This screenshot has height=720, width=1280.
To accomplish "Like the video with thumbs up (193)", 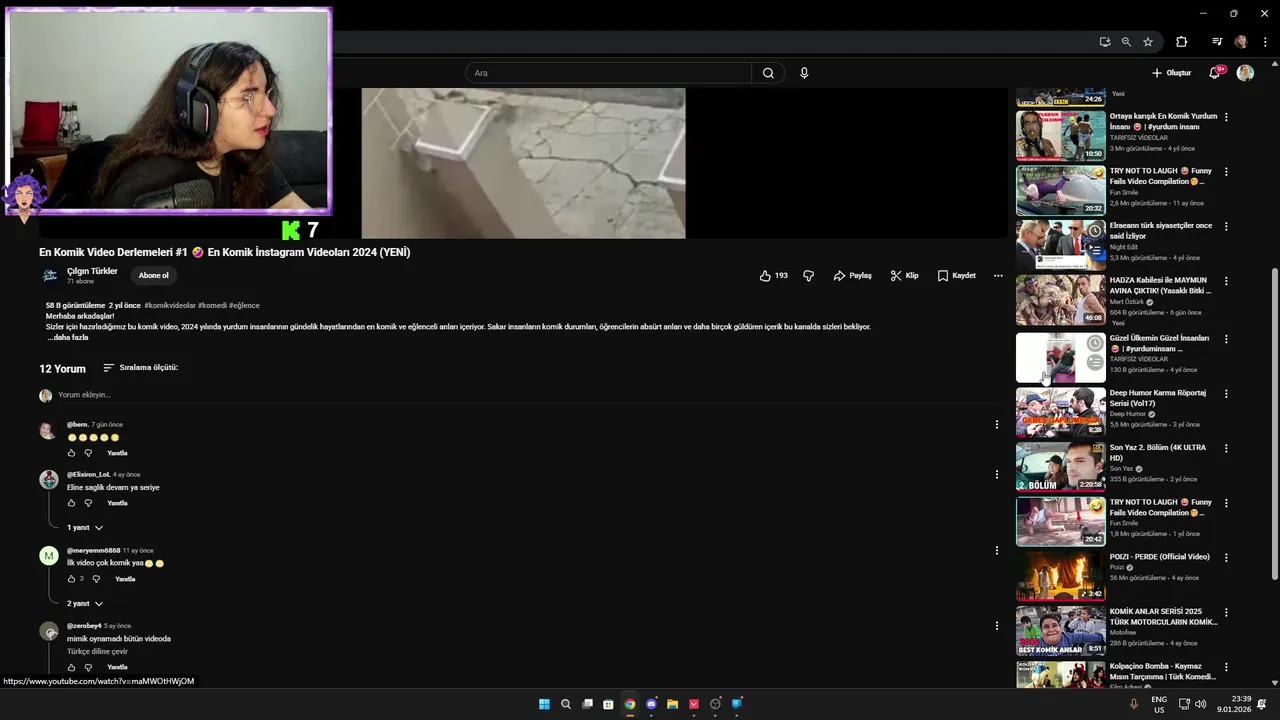I will coord(773,276).
